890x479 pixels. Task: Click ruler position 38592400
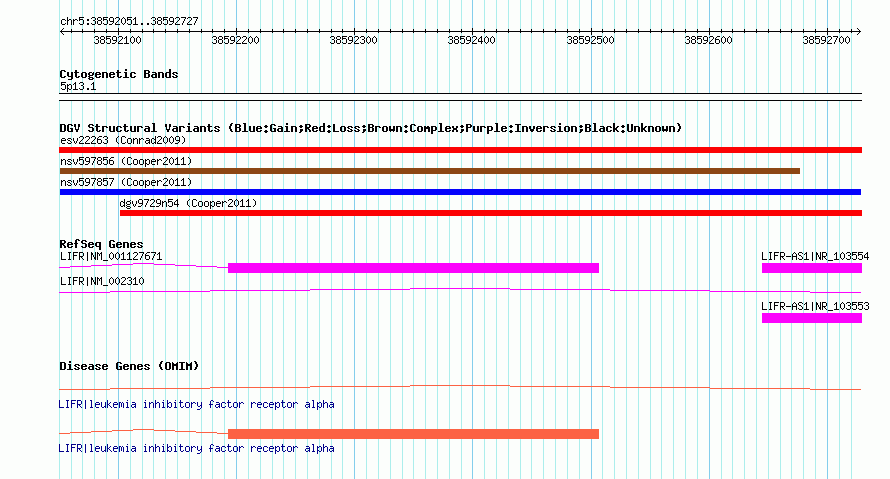tap(472, 40)
